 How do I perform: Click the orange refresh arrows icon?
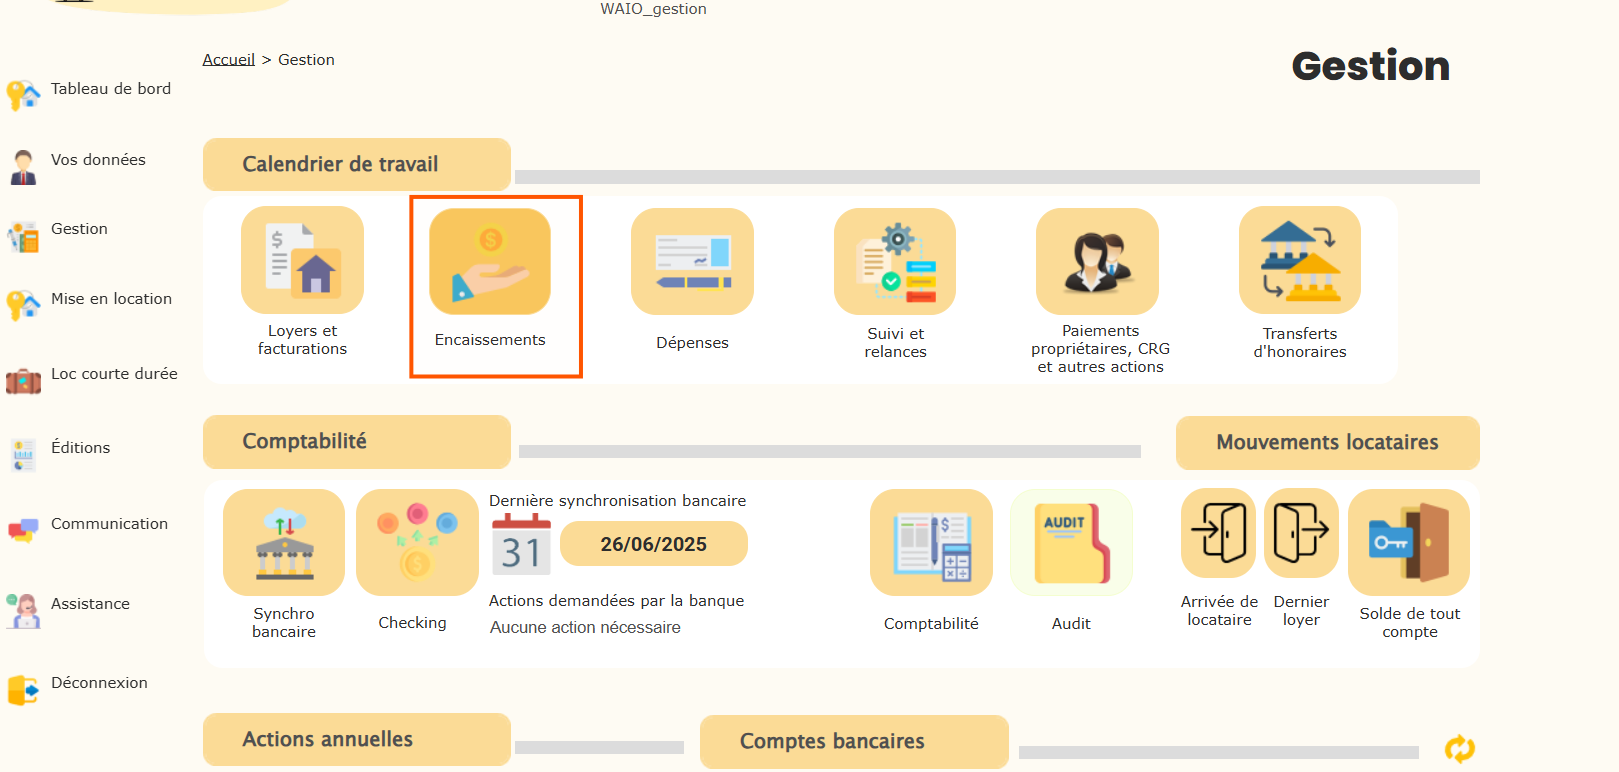(x=1459, y=748)
